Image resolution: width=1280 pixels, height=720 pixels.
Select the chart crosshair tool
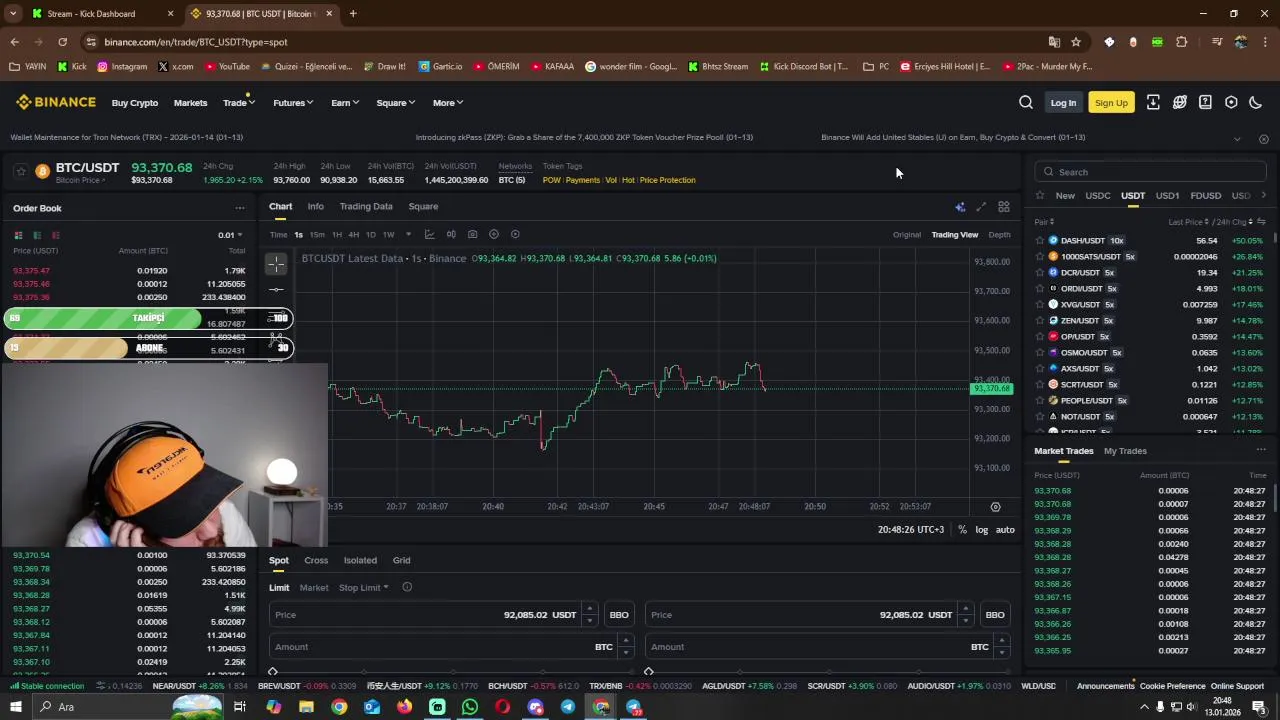(x=276, y=264)
